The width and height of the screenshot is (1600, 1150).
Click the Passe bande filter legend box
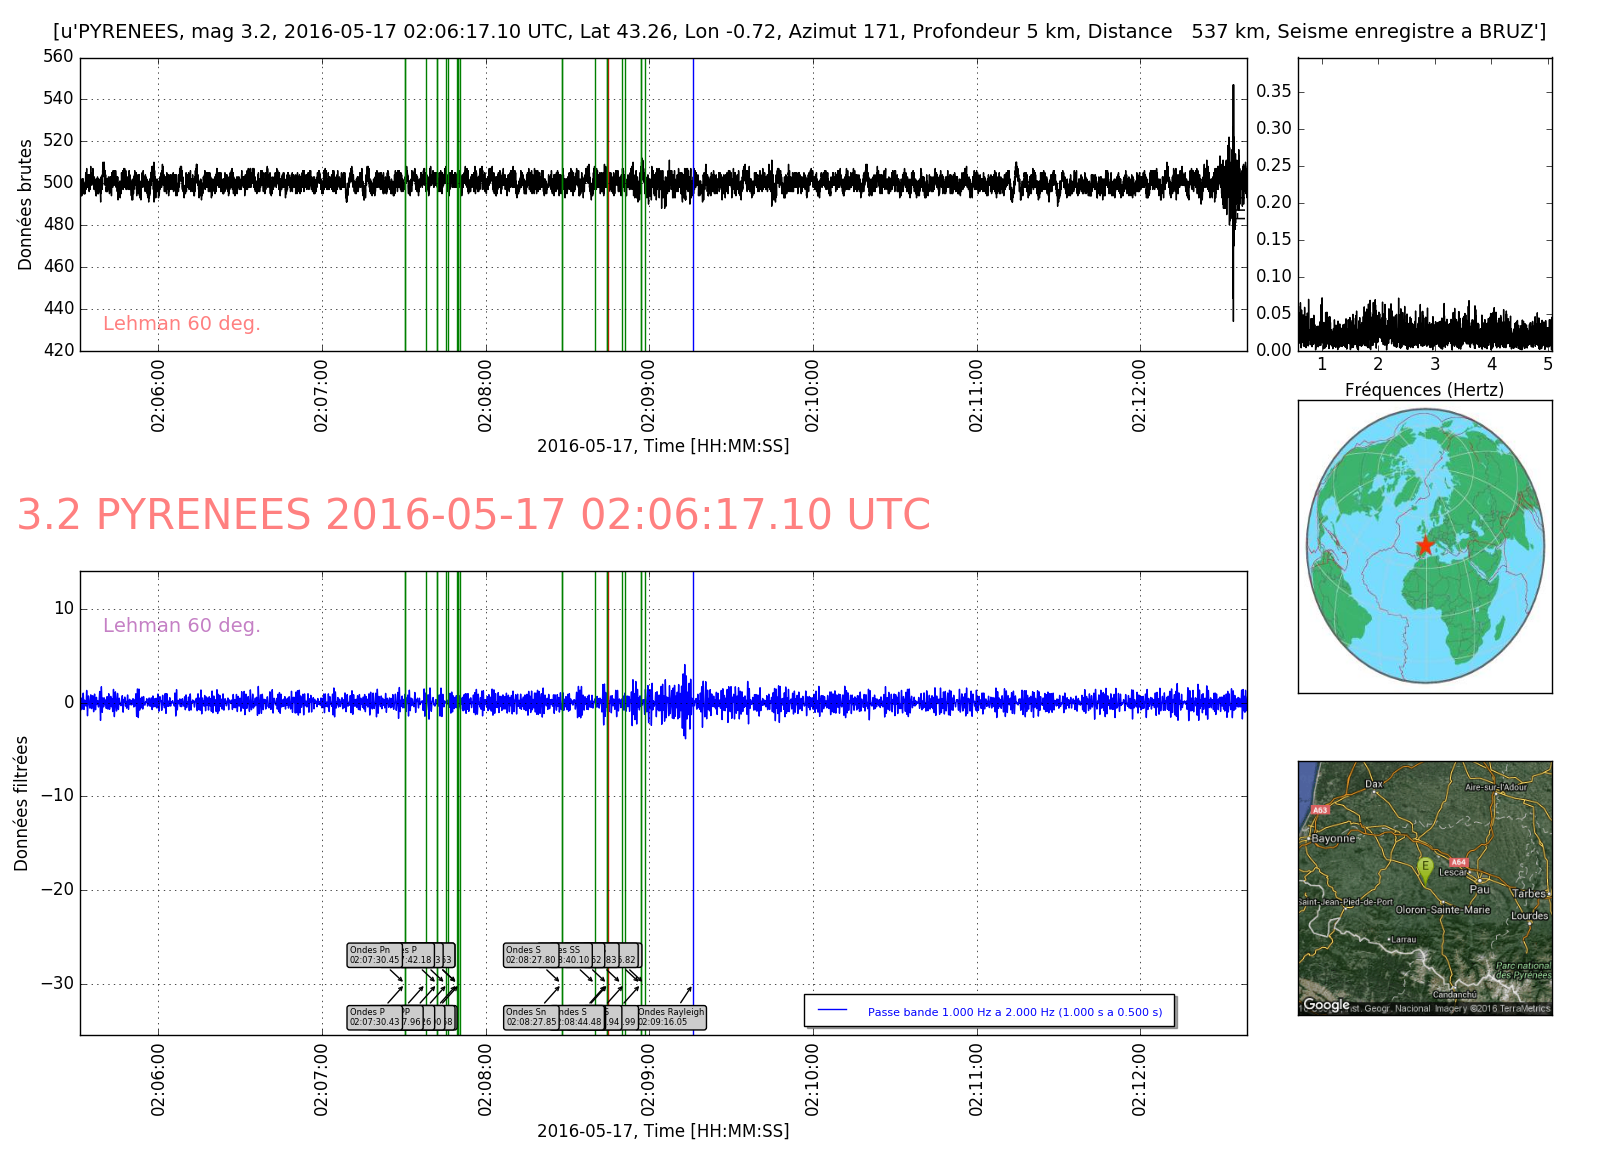pos(989,1011)
